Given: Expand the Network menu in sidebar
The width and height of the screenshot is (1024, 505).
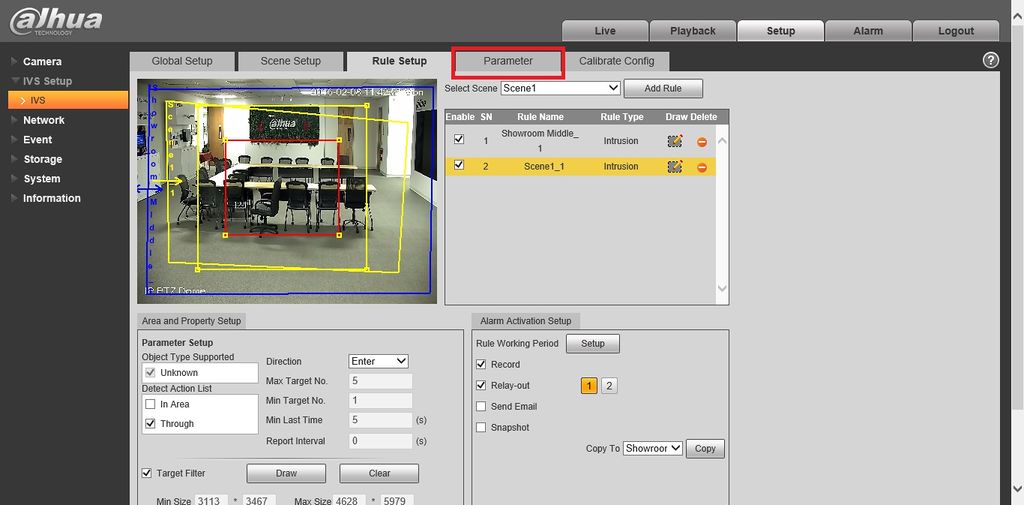Looking at the screenshot, I should coord(44,120).
